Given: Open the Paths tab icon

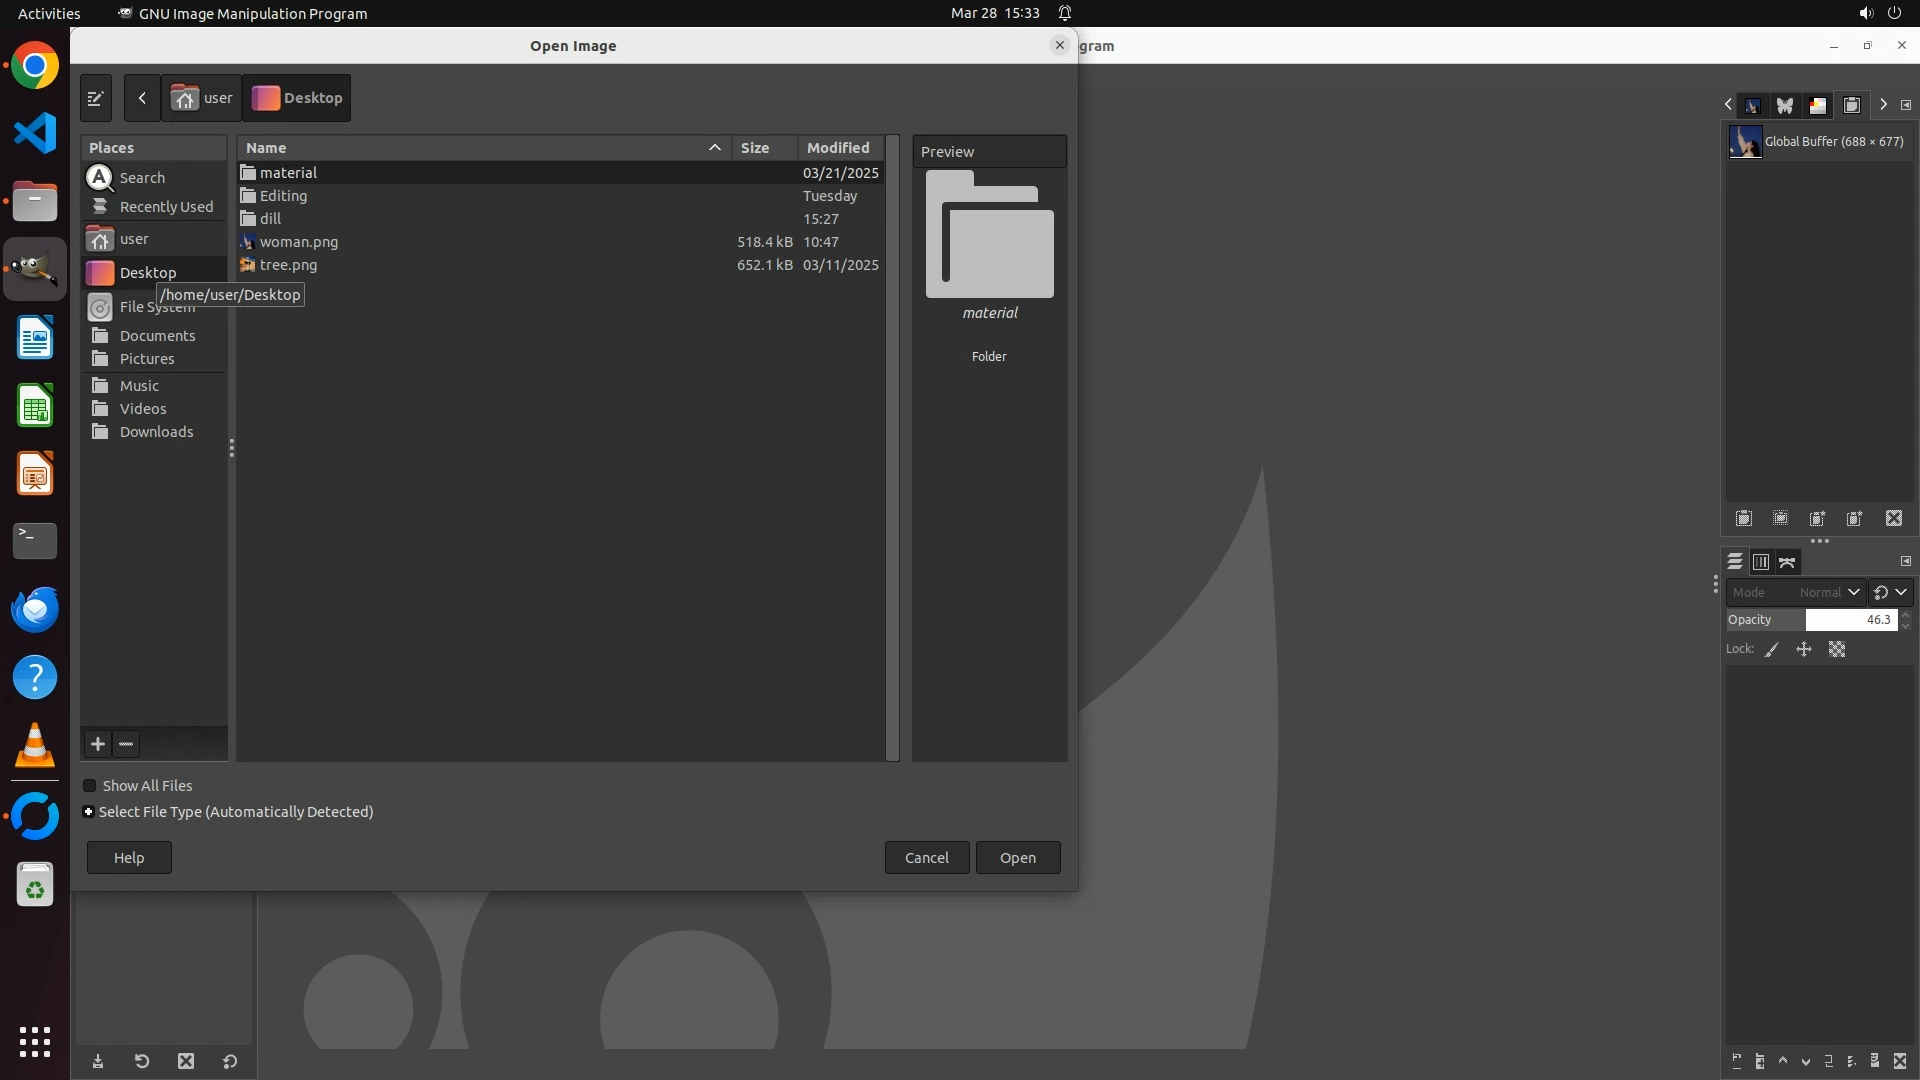Looking at the screenshot, I should (x=1787, y=562).
